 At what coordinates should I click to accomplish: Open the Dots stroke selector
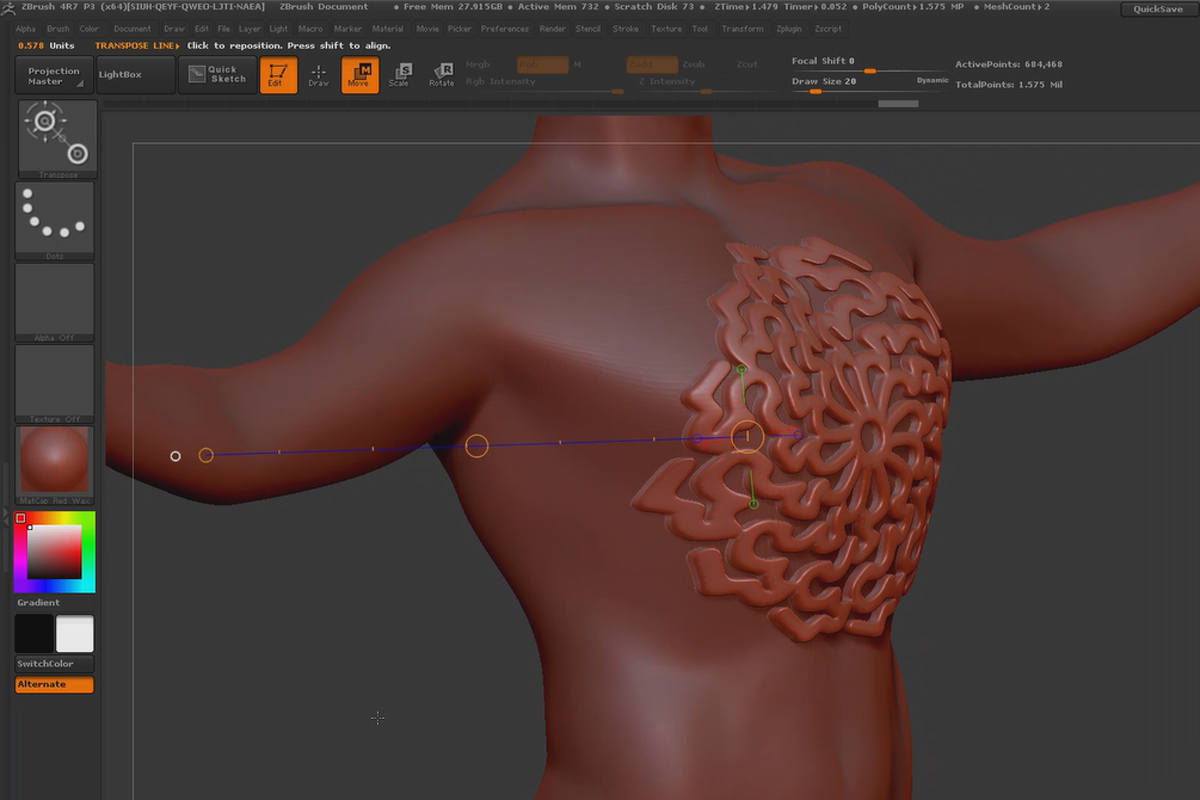[x=55, y=220]
